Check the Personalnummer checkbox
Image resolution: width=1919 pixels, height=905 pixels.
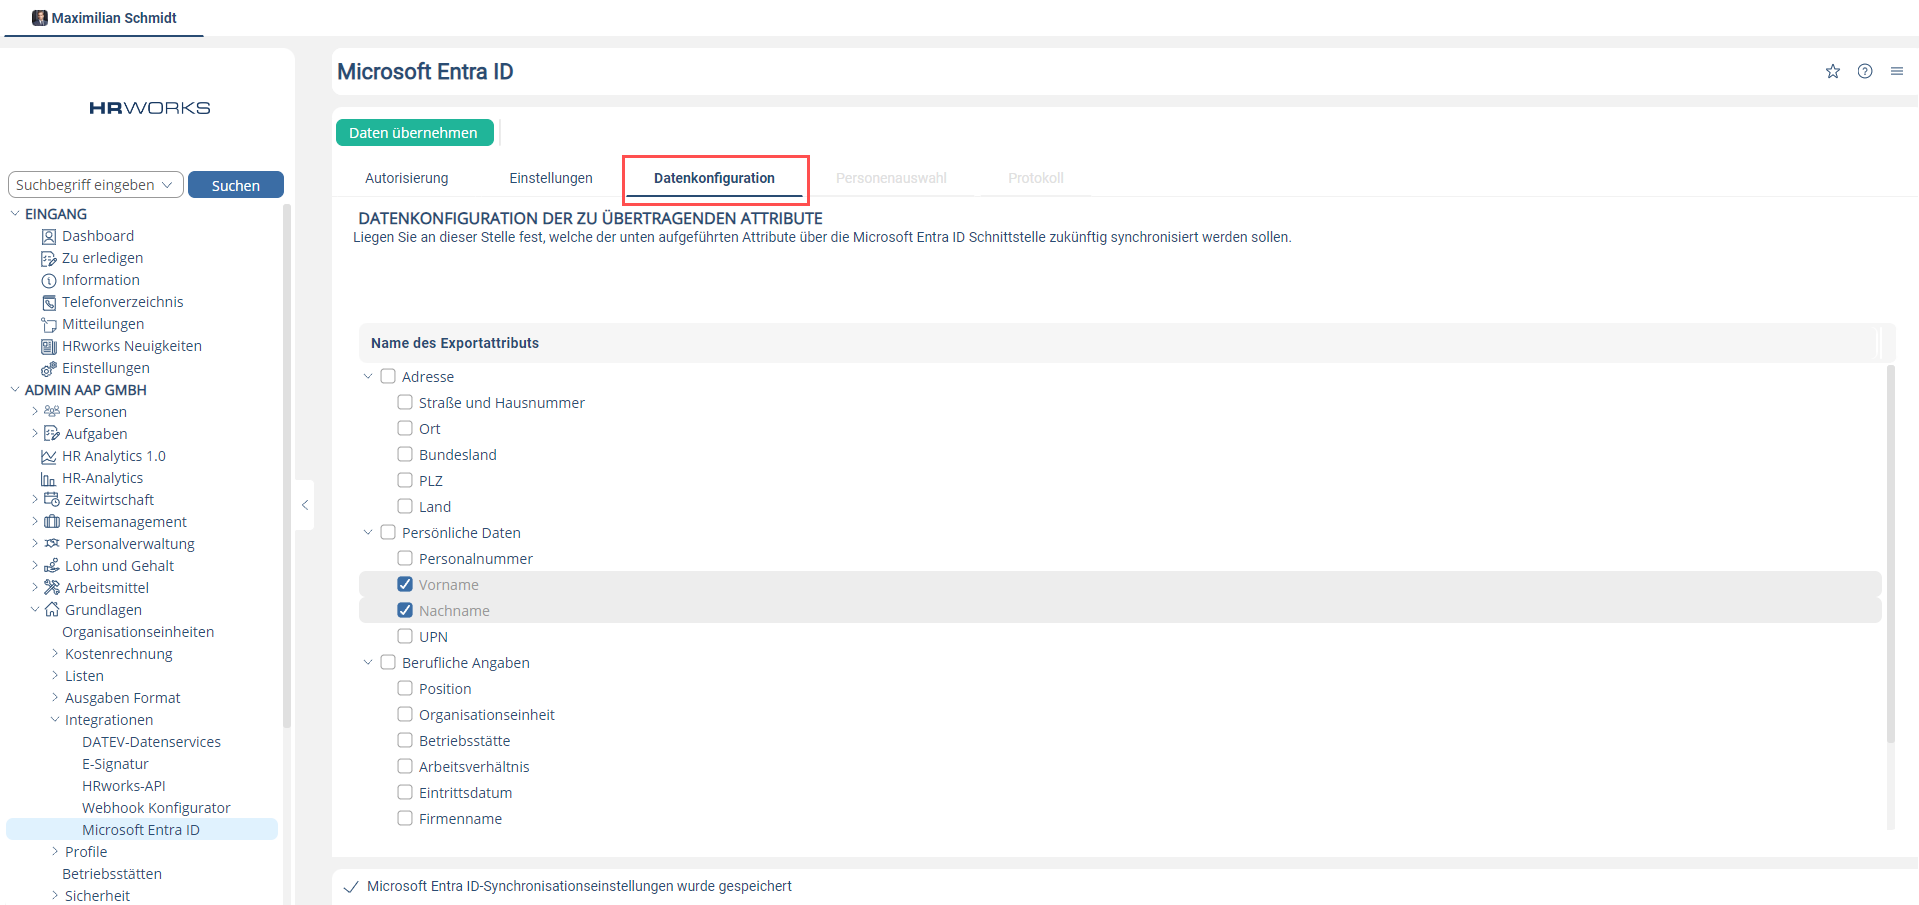405,559
